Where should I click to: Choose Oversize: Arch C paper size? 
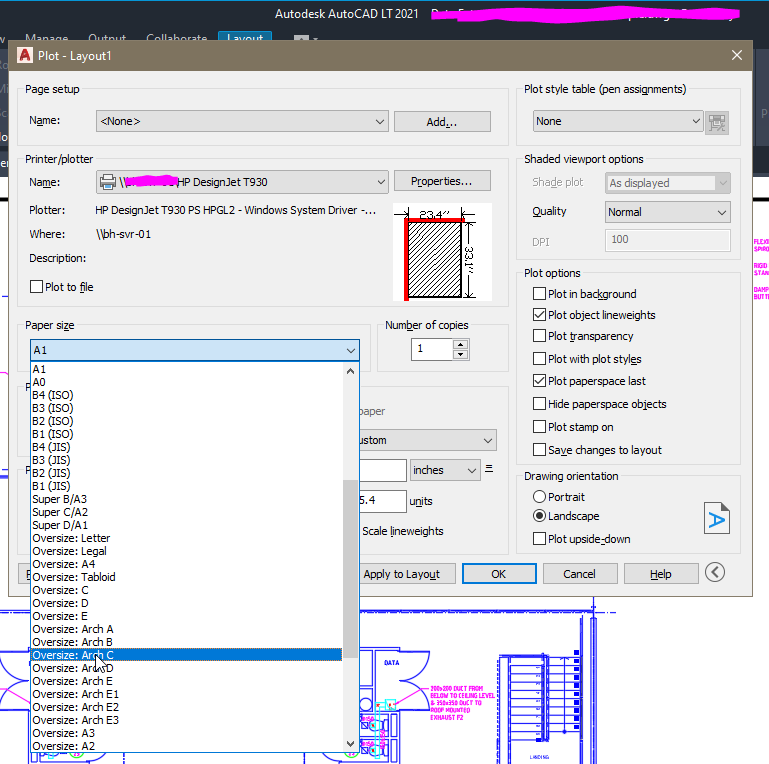click(186, 655)
